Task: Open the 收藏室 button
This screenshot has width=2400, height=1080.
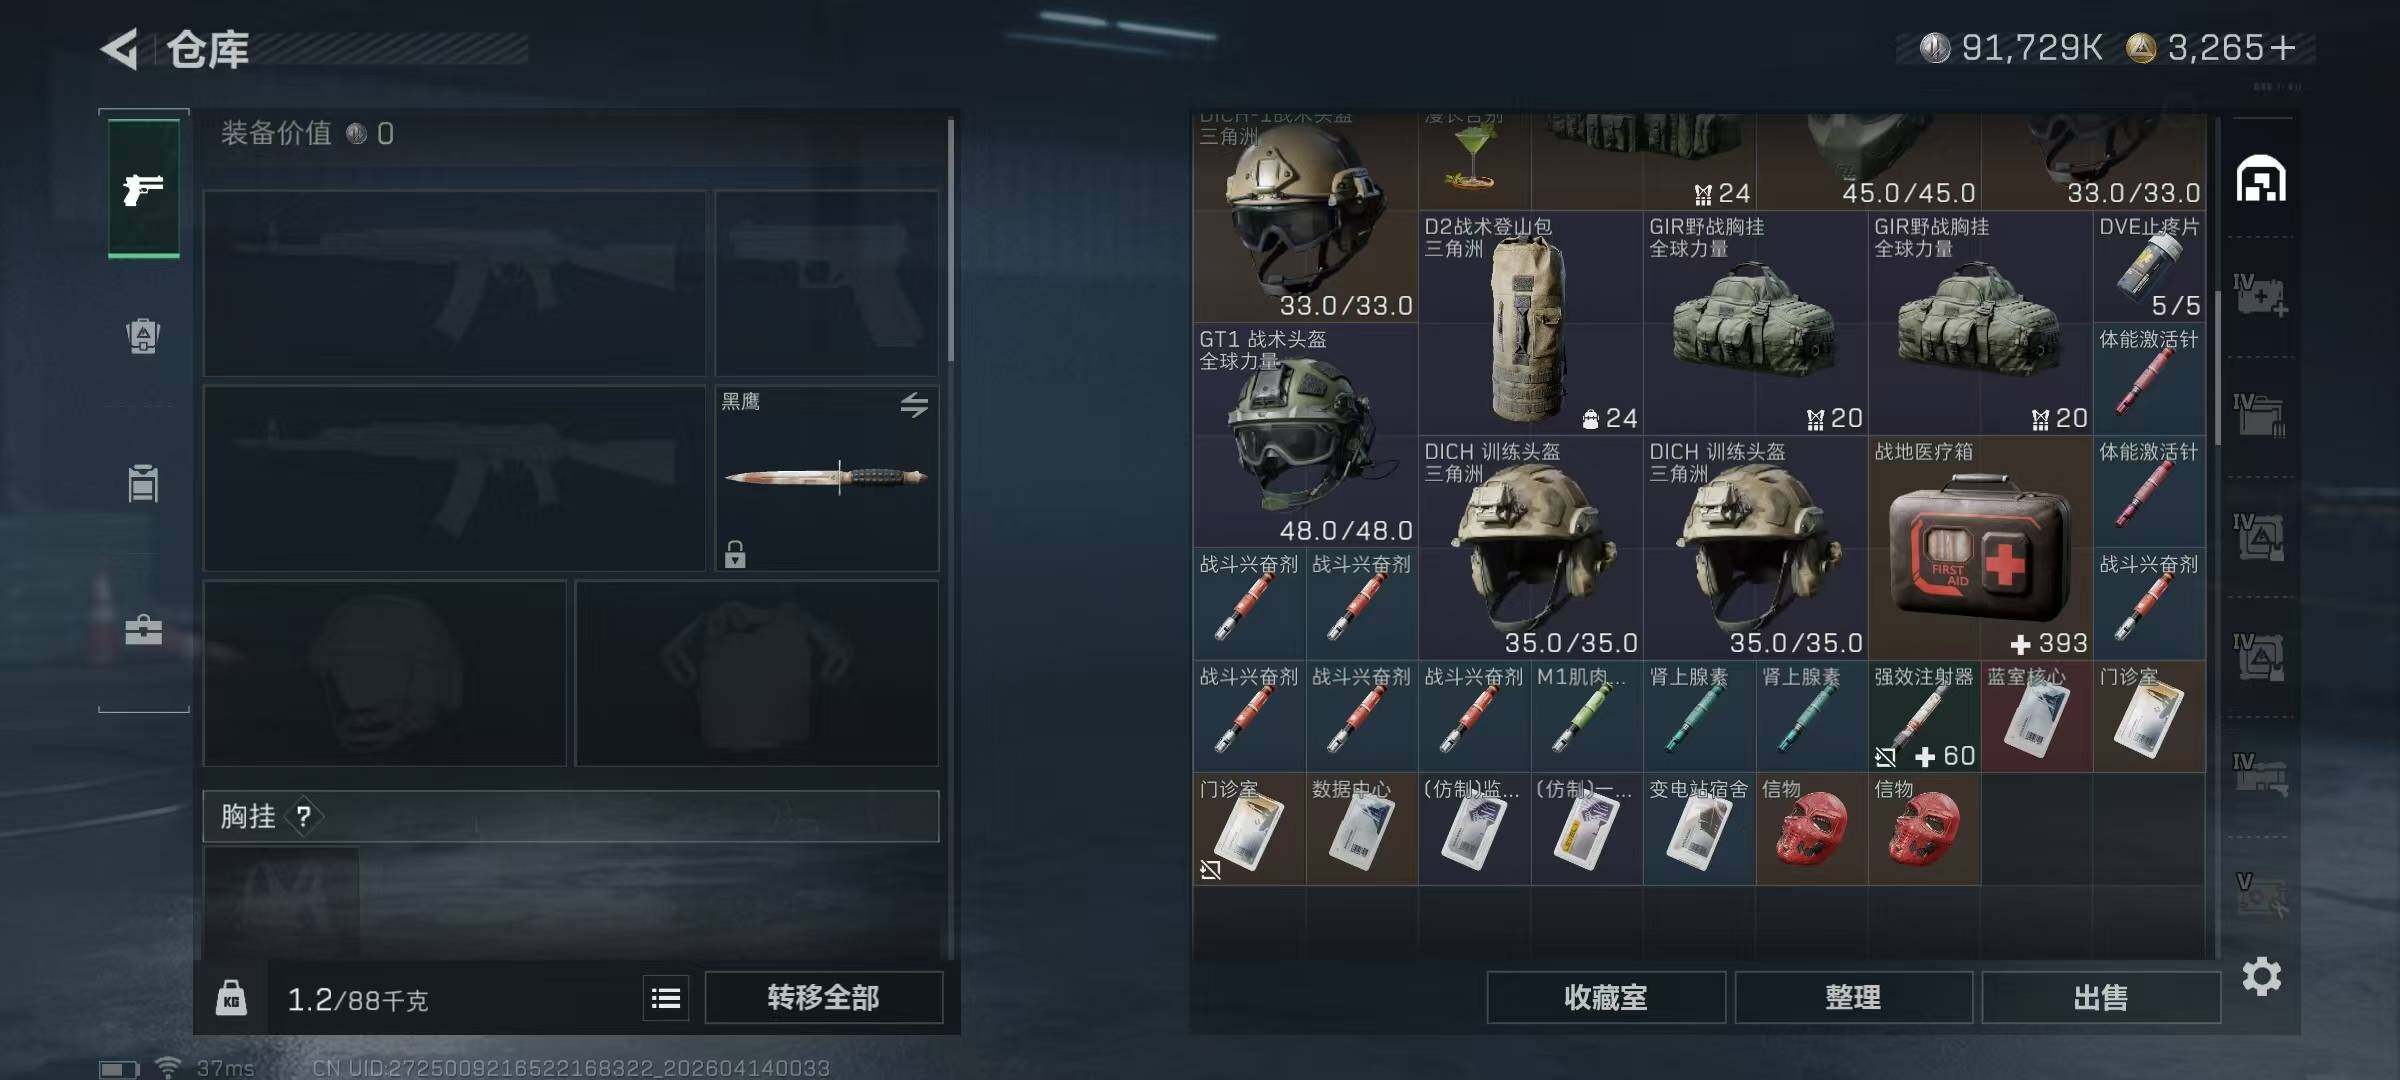Action: click(x=1606, y=997)
